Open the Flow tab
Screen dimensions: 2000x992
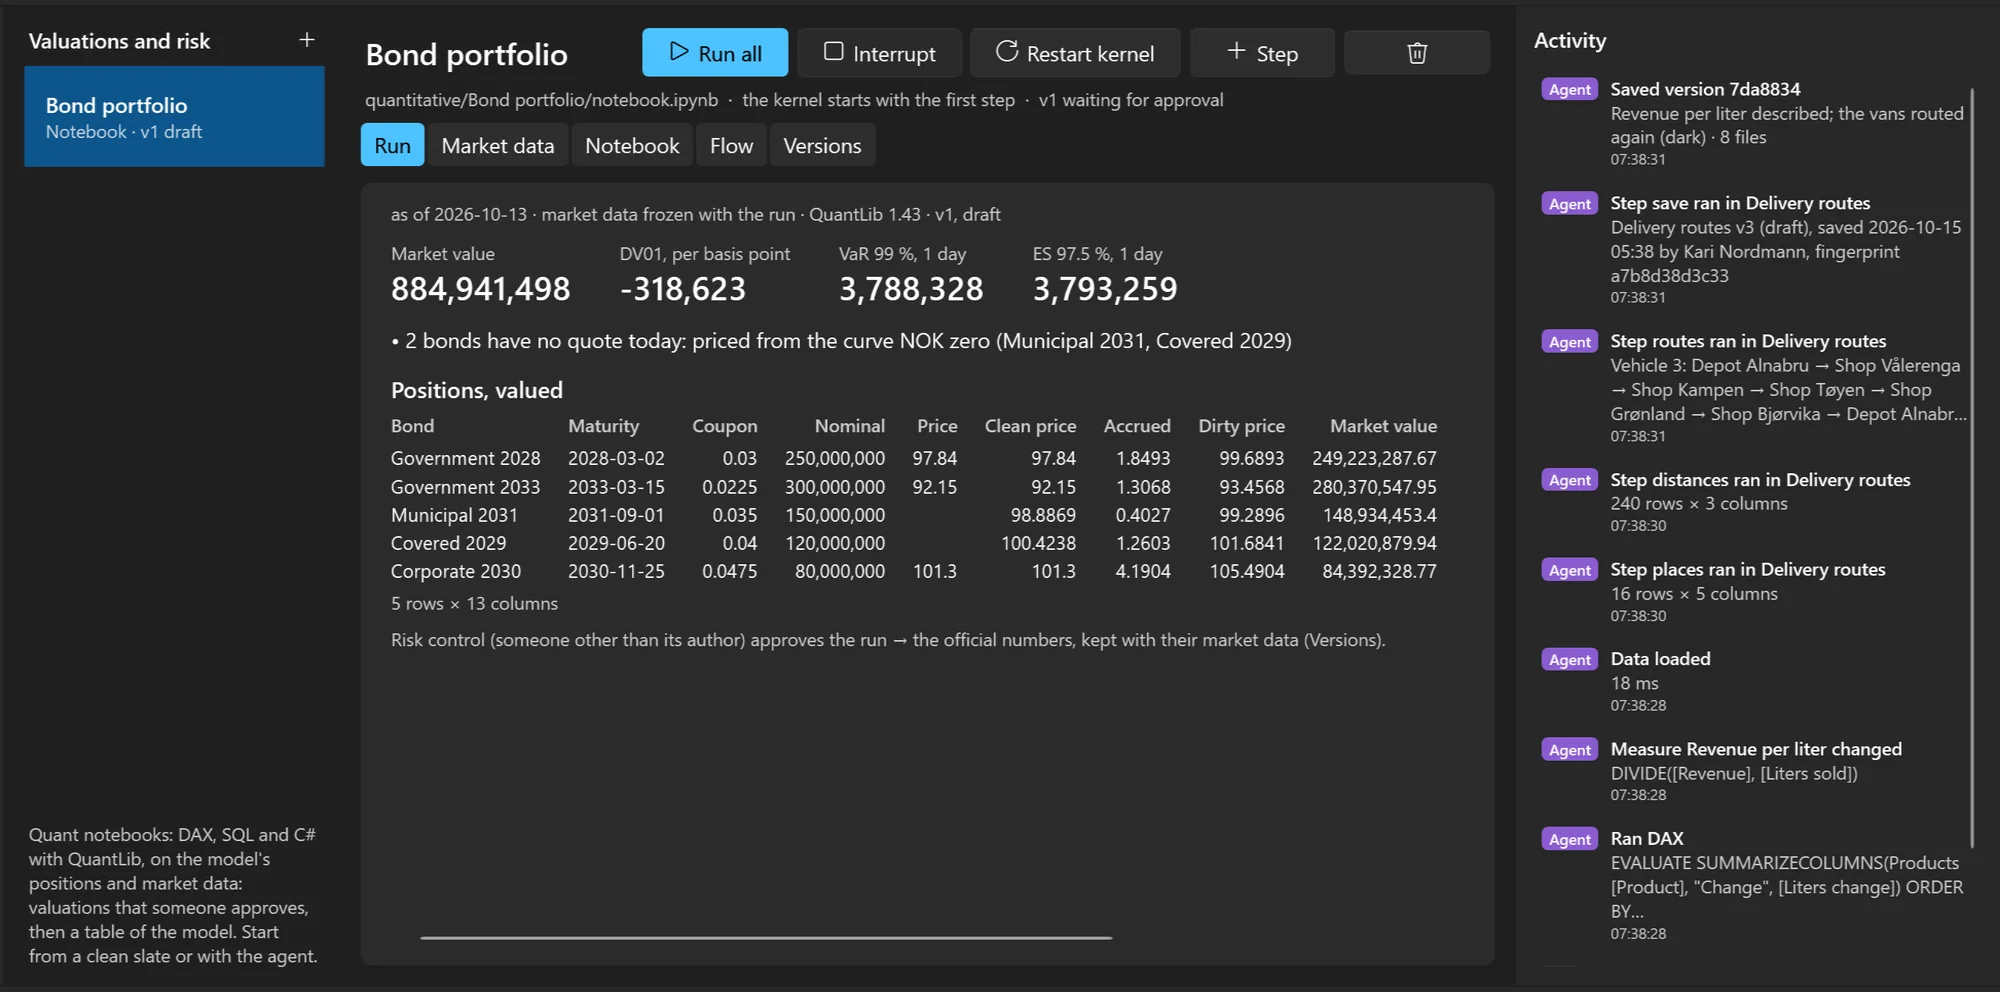pos(731,146)
